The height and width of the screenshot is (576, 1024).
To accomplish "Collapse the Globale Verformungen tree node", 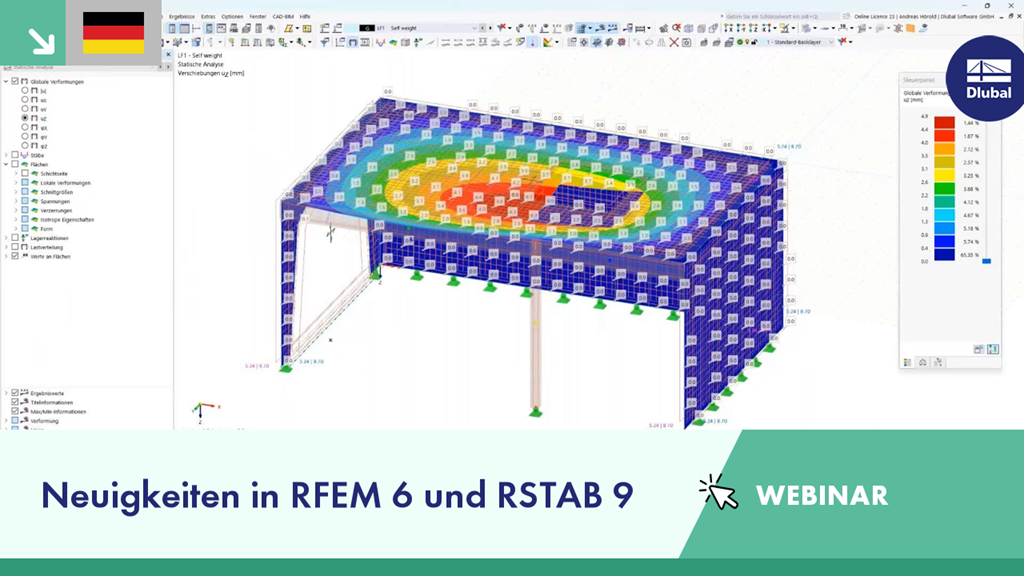I will [7, 81].
